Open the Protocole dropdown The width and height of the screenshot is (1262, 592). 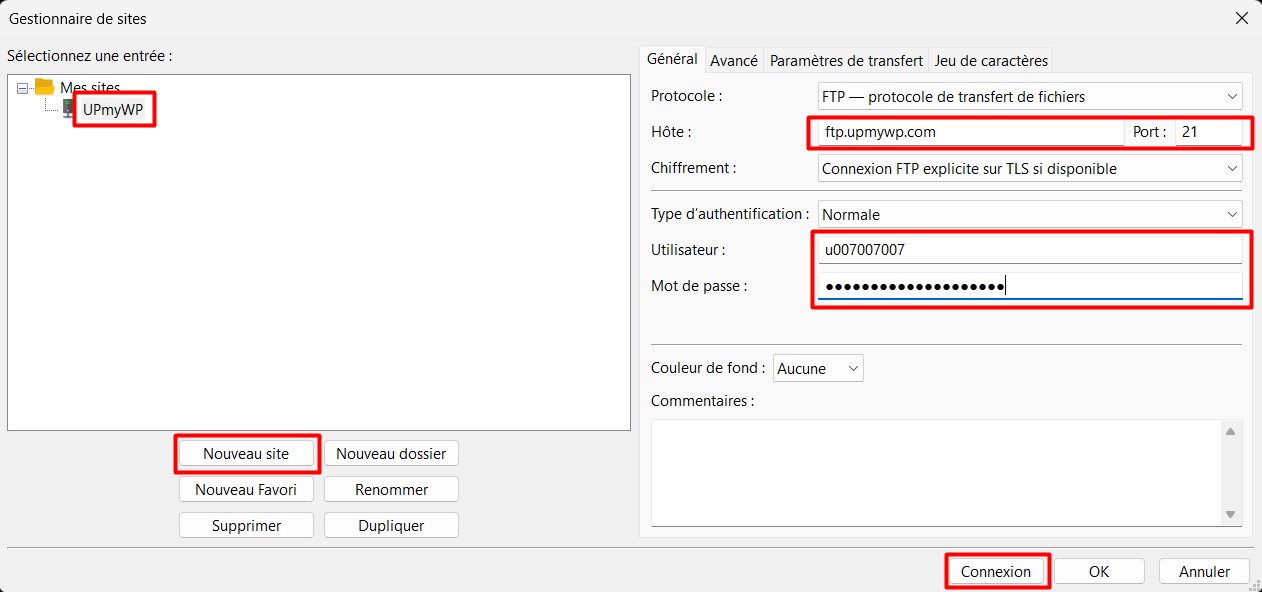pyautogui.click(x=1030, y=96)
